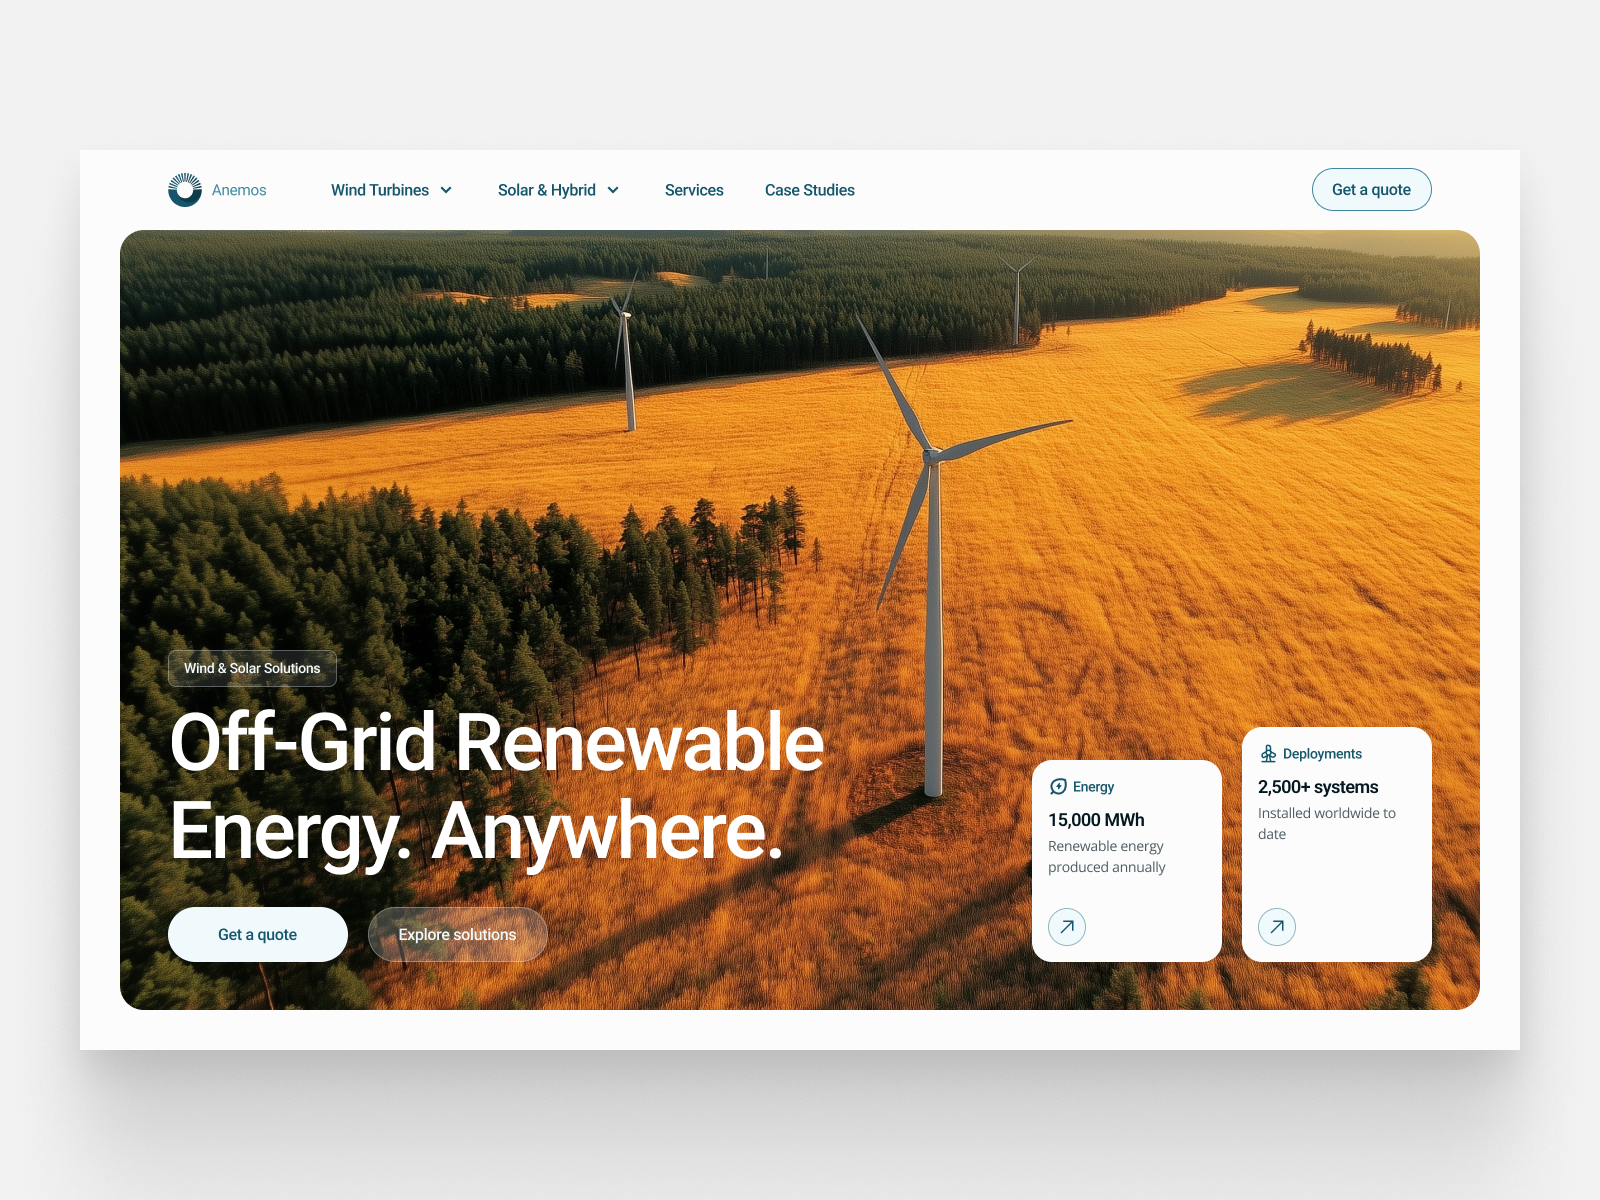Click the Explore solutions button
This screenshot has width=1600, height=1200.
click(x=457, y=935)
